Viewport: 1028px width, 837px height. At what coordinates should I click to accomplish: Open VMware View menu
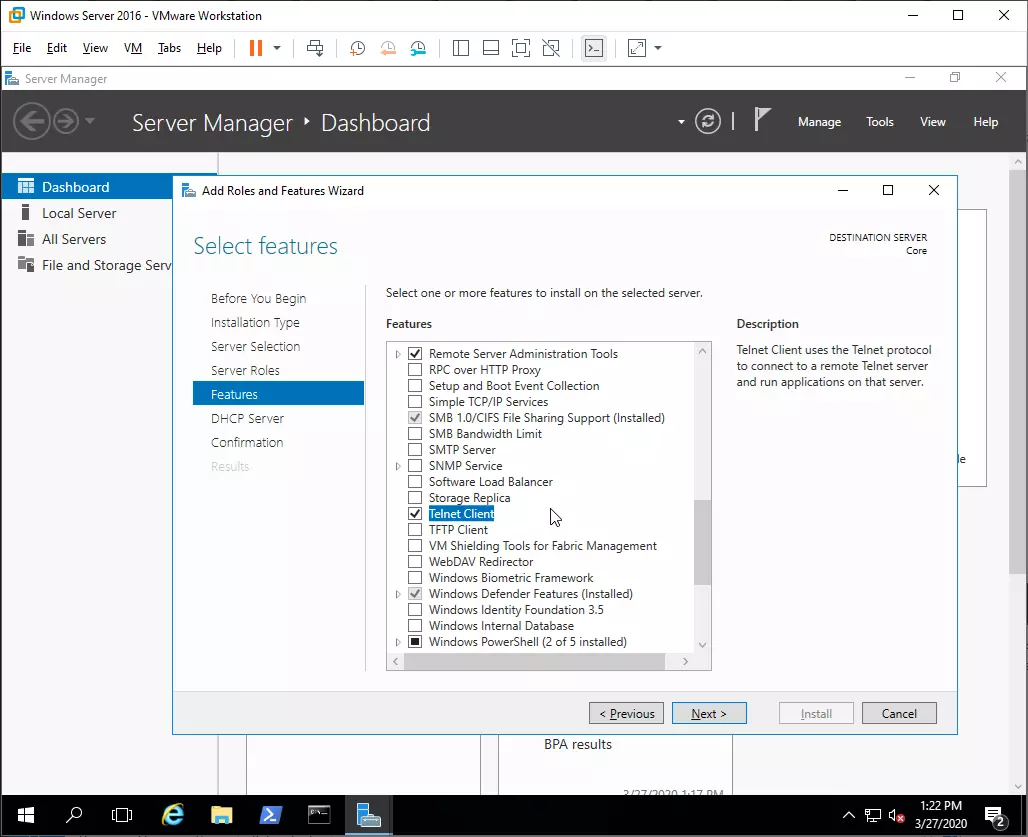[95, 48]
